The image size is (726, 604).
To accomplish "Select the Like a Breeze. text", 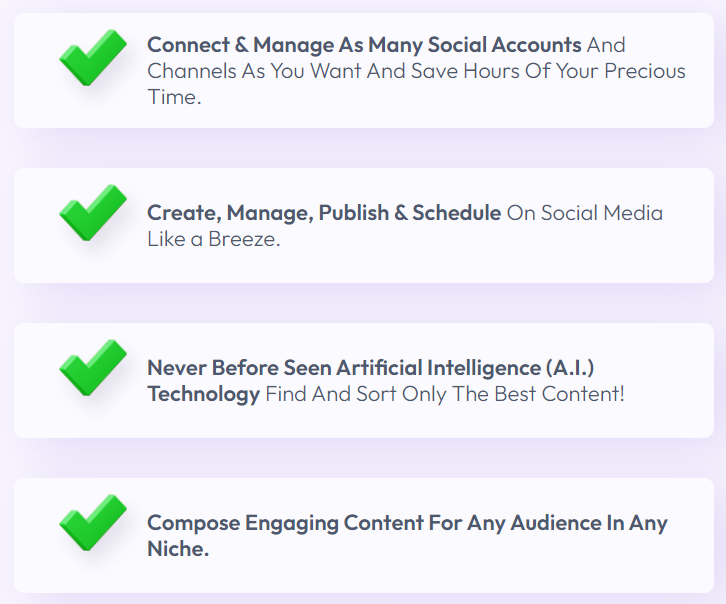I will click(x=213, y=239).
